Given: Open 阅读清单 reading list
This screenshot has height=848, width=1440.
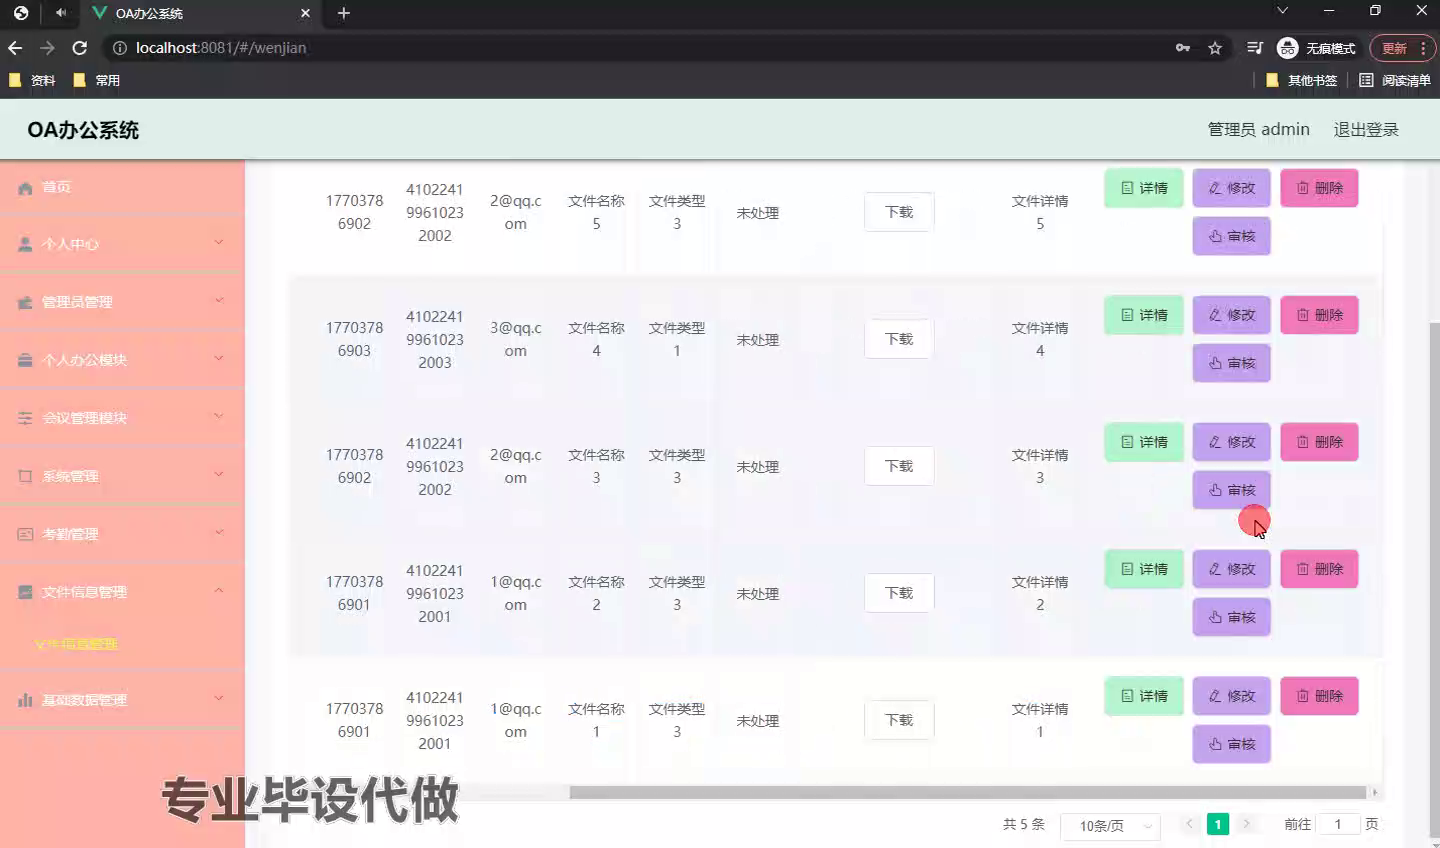Looking at the screenshot, I should (x=1395, y=80).
